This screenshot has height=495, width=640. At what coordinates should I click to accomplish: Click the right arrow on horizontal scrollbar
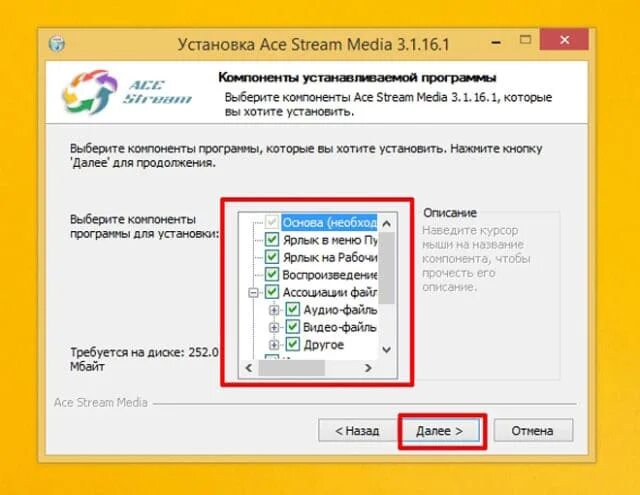tap(368, 368)
